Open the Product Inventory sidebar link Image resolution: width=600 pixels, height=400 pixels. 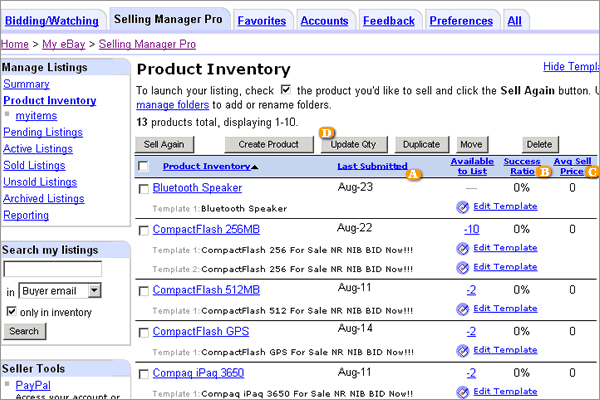point(50,100)
